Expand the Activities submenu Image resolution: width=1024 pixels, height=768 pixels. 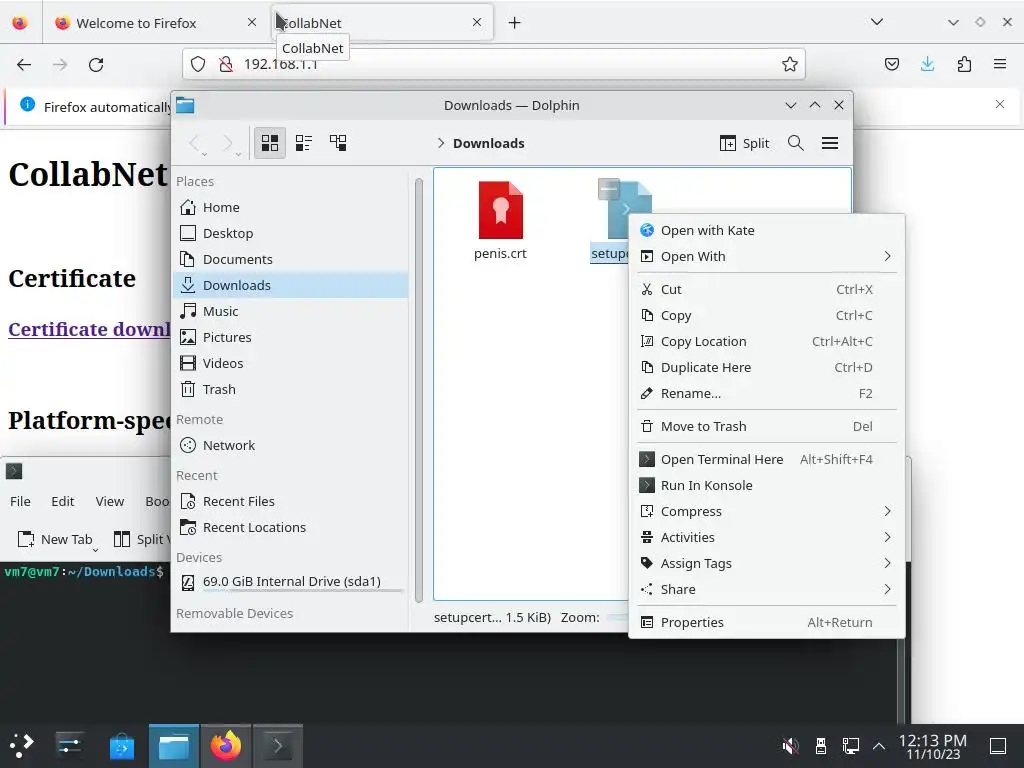[x=766, y=537]
